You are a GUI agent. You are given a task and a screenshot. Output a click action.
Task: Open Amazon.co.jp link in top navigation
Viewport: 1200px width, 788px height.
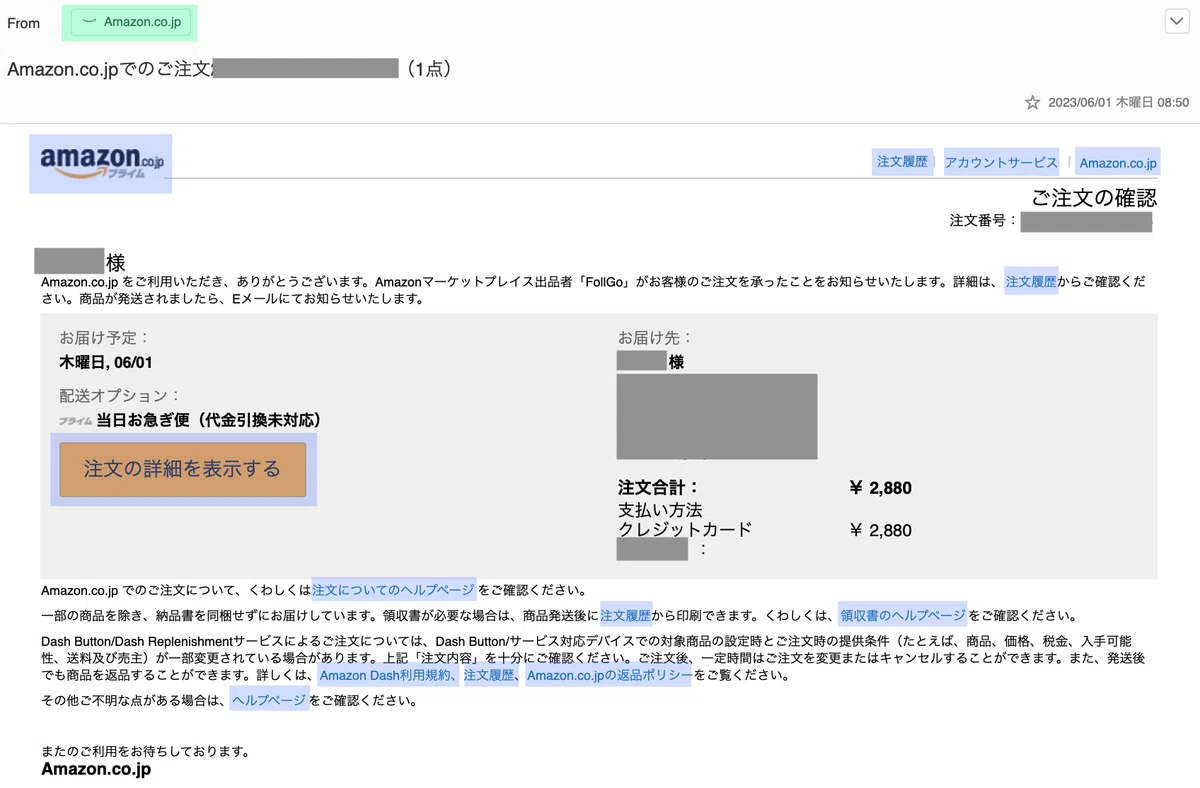tap(1118, 162)
